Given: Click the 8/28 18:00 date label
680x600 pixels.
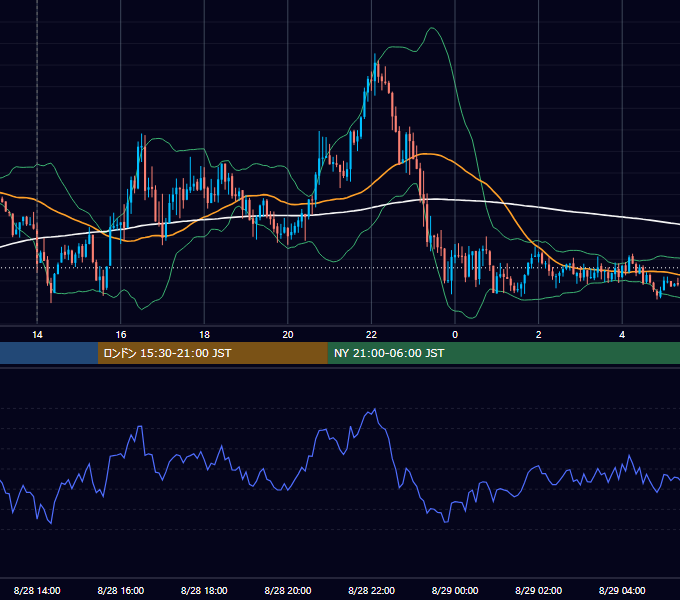Looking at the screenshot, I should pyautogui.click(x=204, y=590).
